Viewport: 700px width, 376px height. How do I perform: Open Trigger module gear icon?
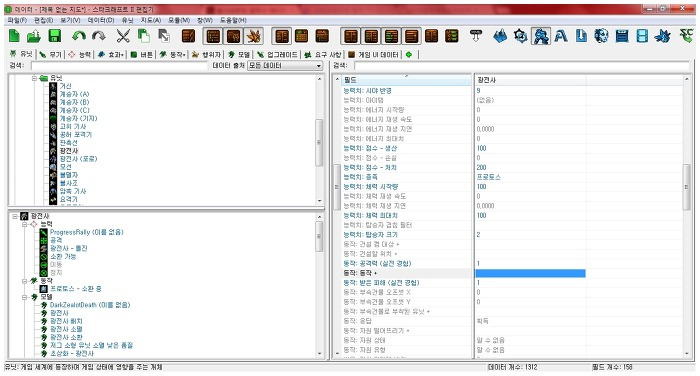[x=521, y=36]
